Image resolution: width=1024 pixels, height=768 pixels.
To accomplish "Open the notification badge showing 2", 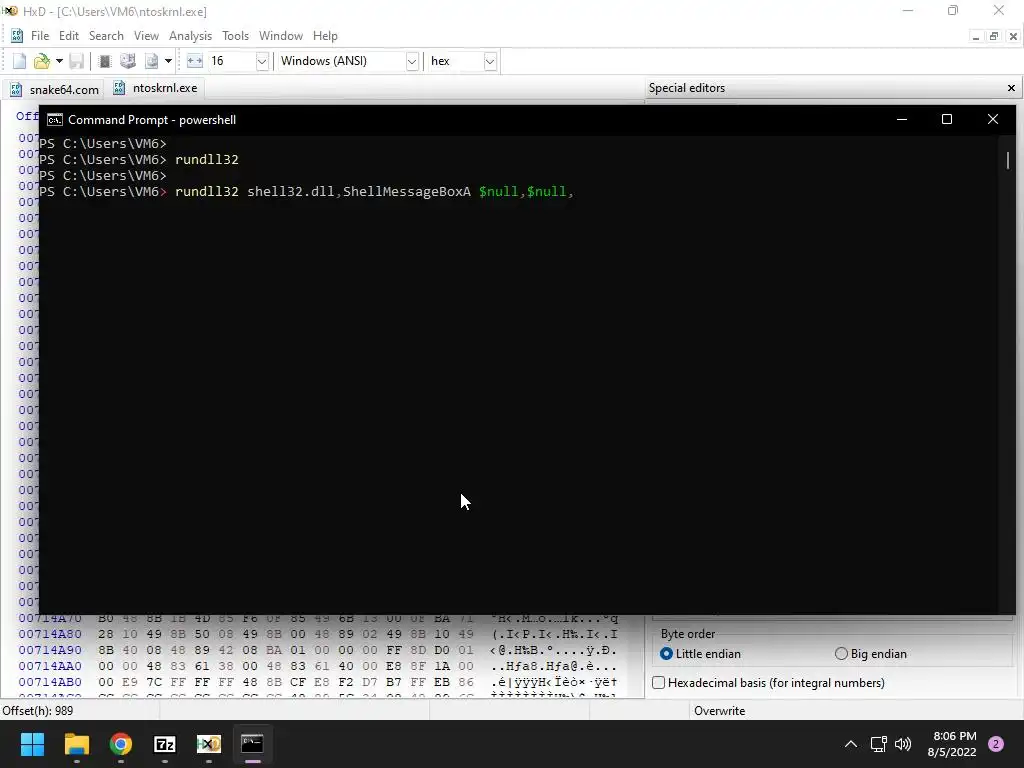I will point(996,744).
